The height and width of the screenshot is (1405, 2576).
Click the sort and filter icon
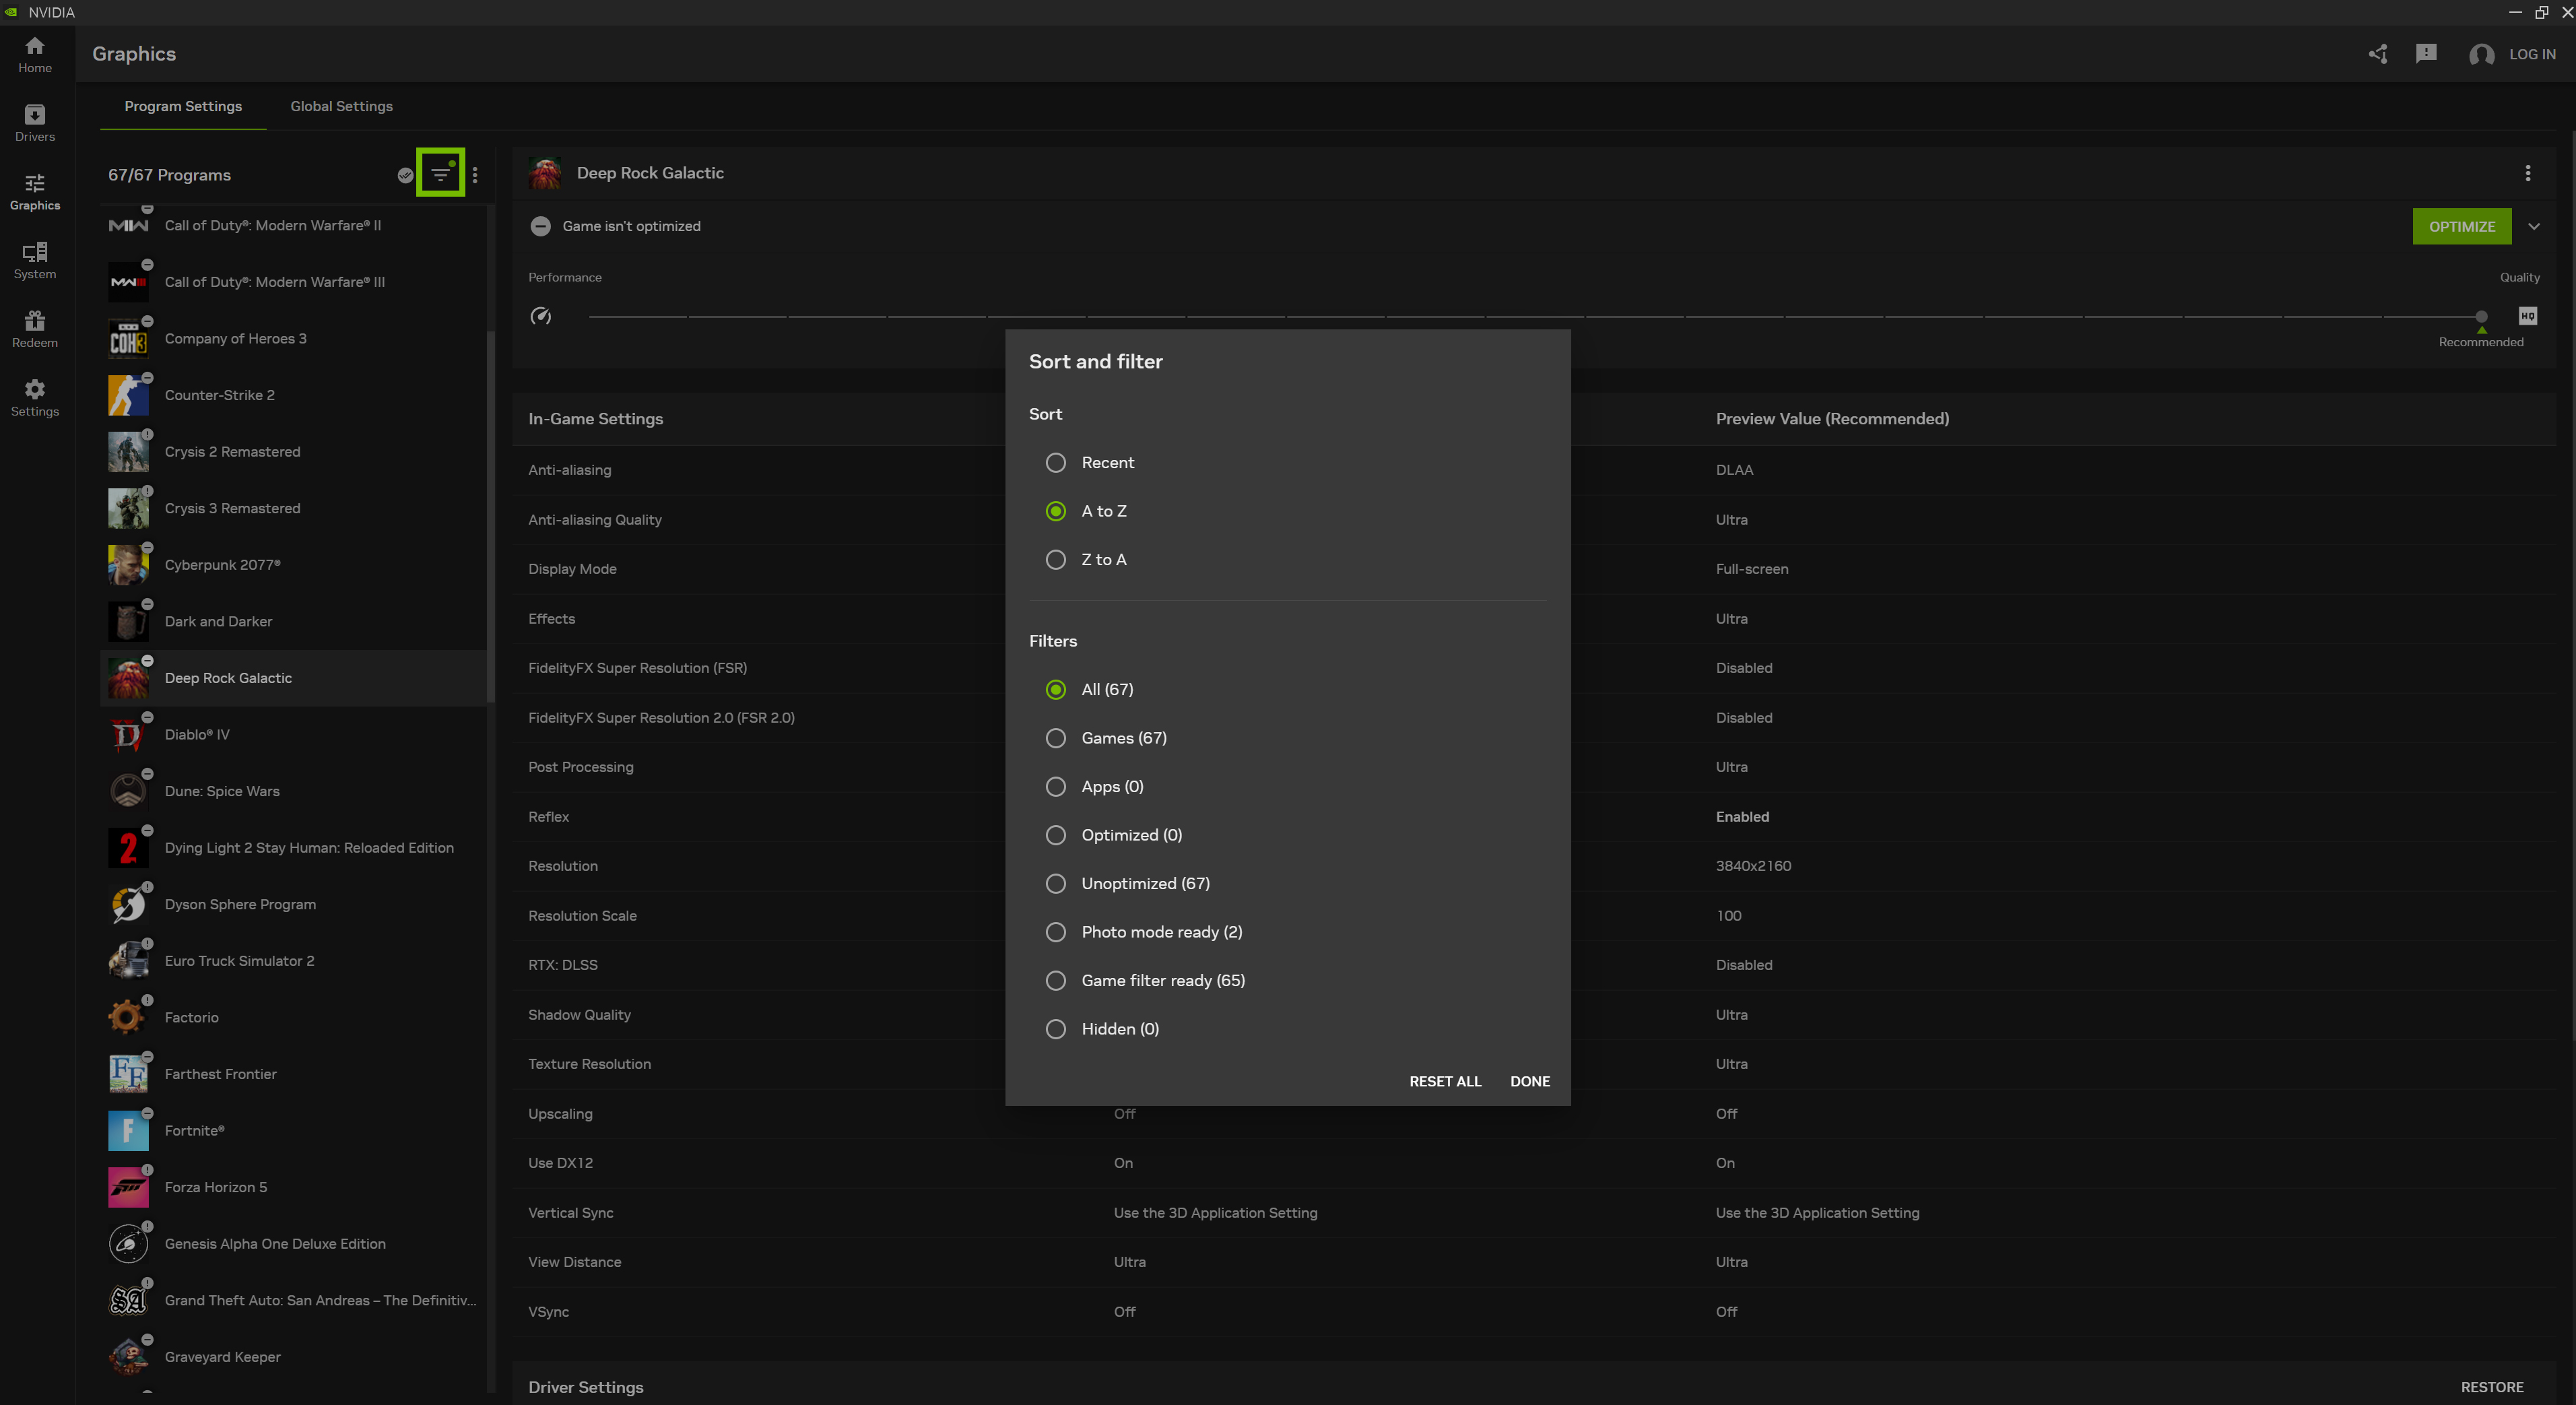point(440,174)
